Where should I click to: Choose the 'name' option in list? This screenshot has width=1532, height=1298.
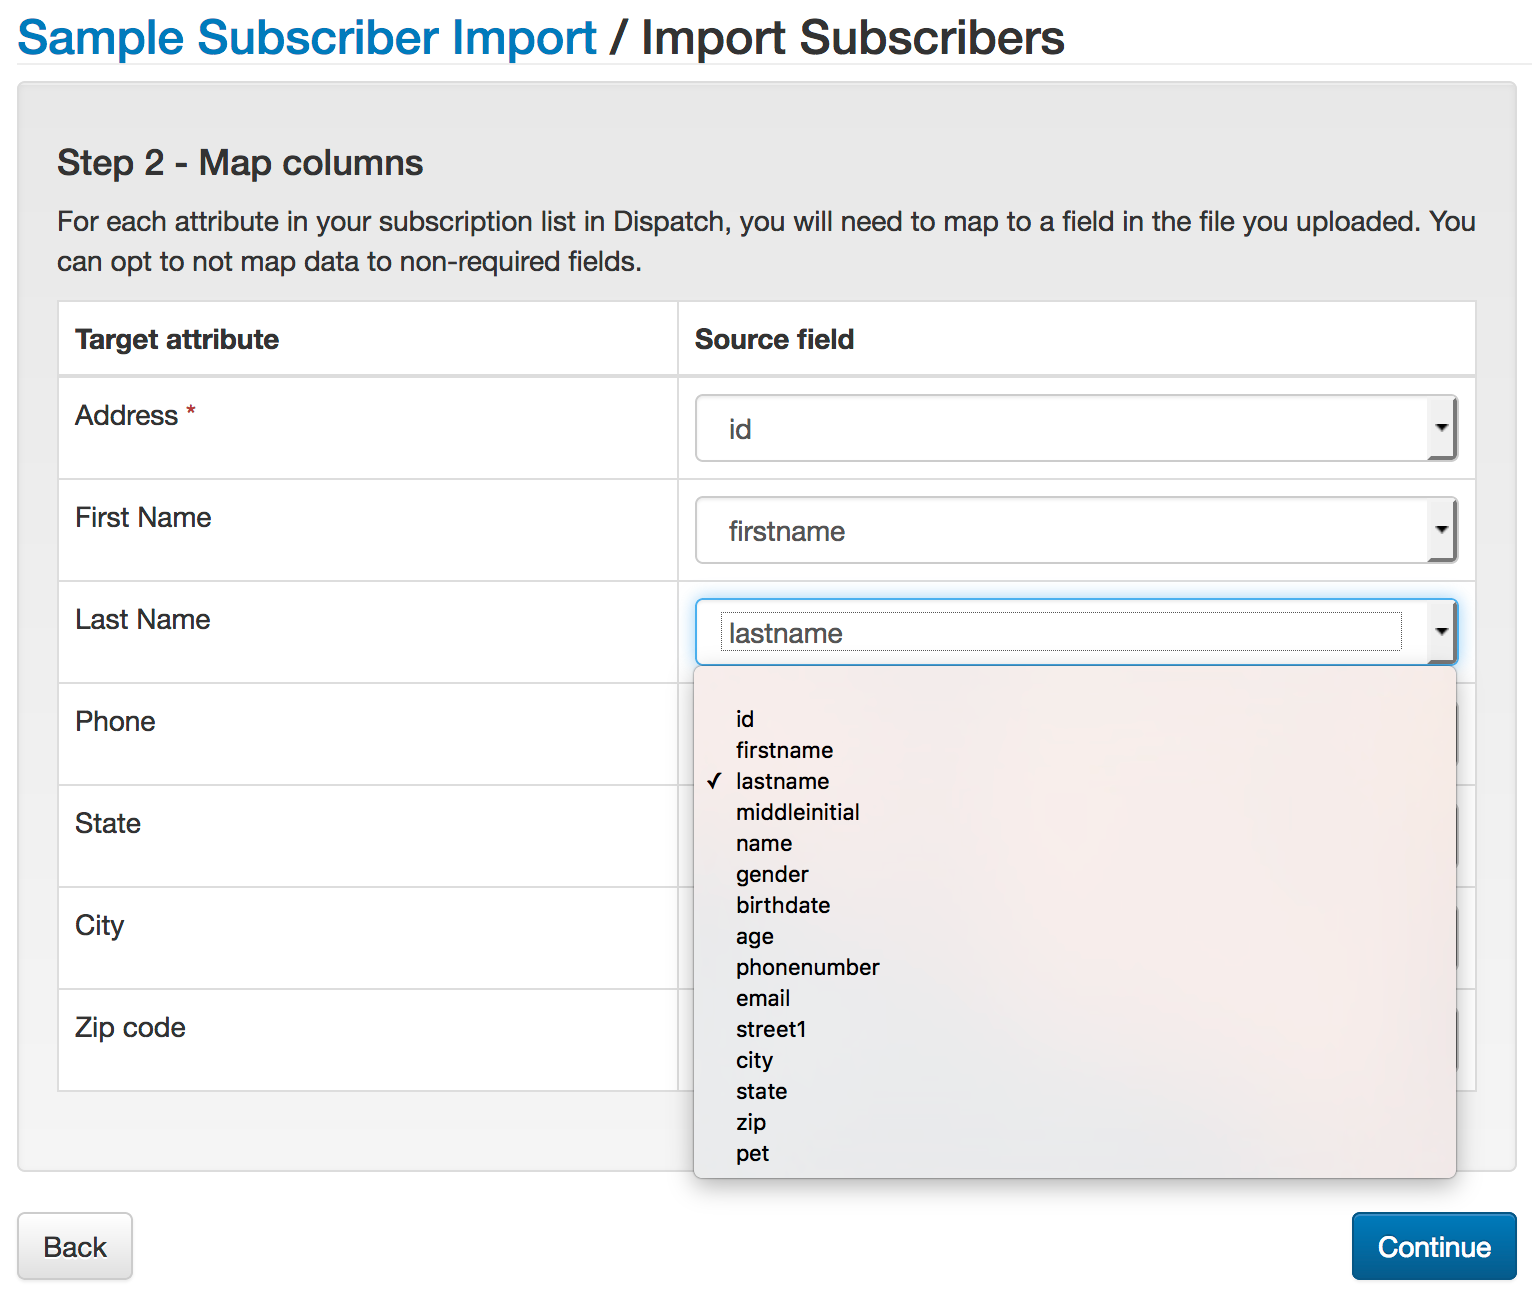[764, 843]
